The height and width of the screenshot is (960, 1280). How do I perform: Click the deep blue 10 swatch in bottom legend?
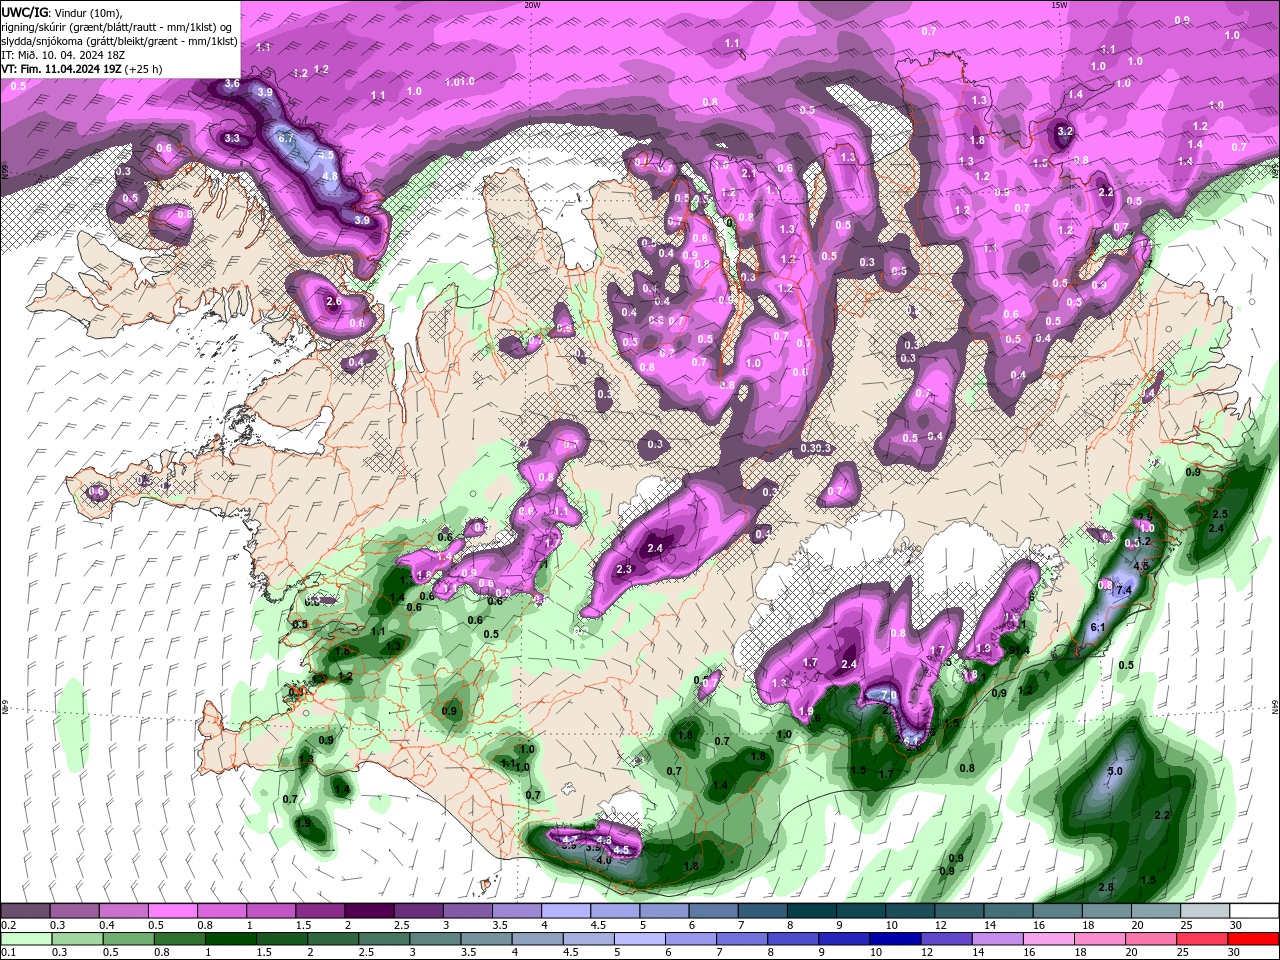[894, 939]
